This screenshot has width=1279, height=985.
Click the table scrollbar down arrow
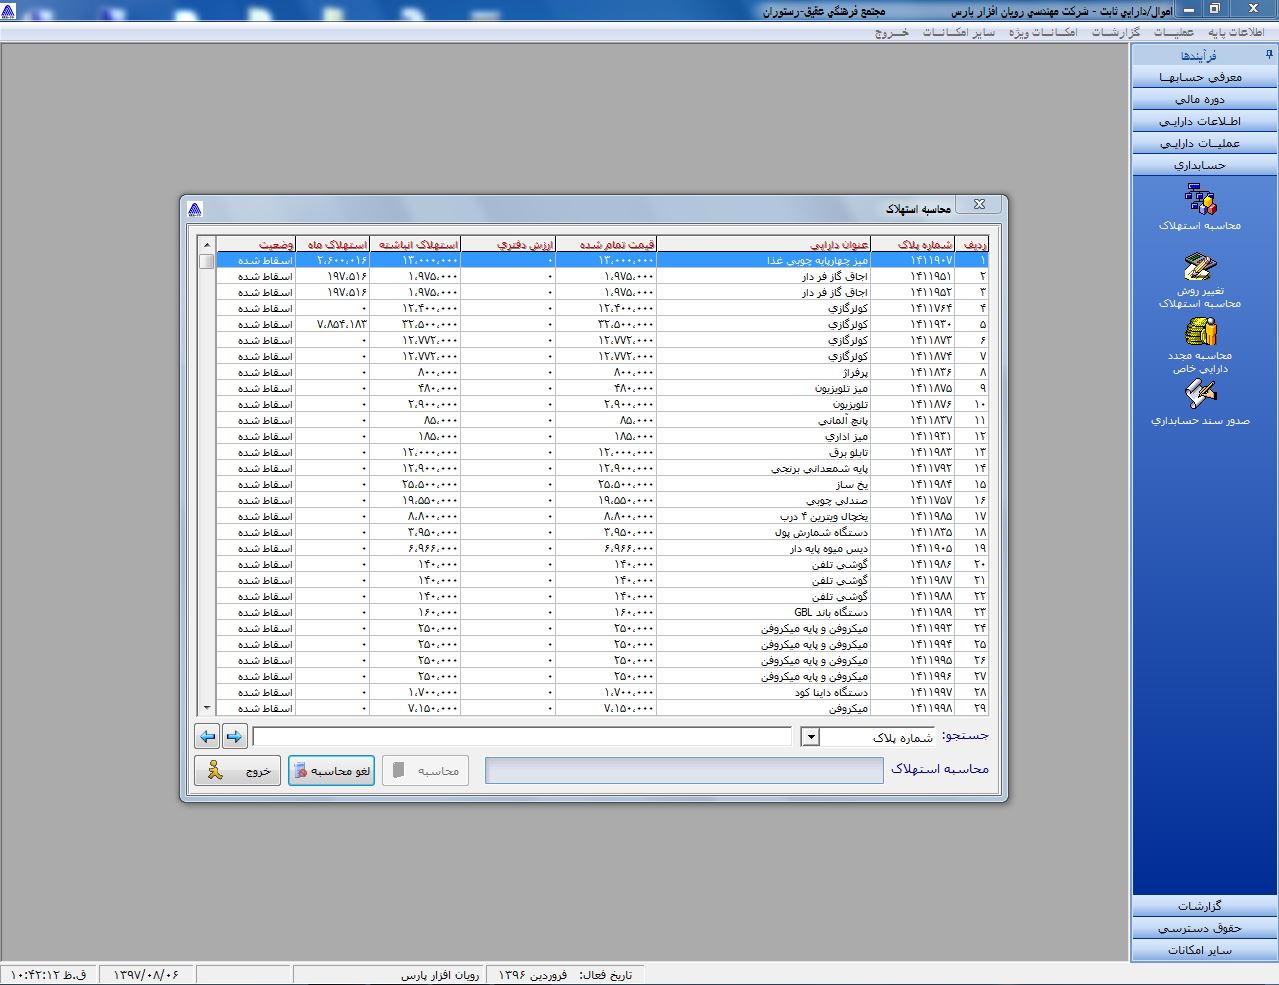coord(207,708)
